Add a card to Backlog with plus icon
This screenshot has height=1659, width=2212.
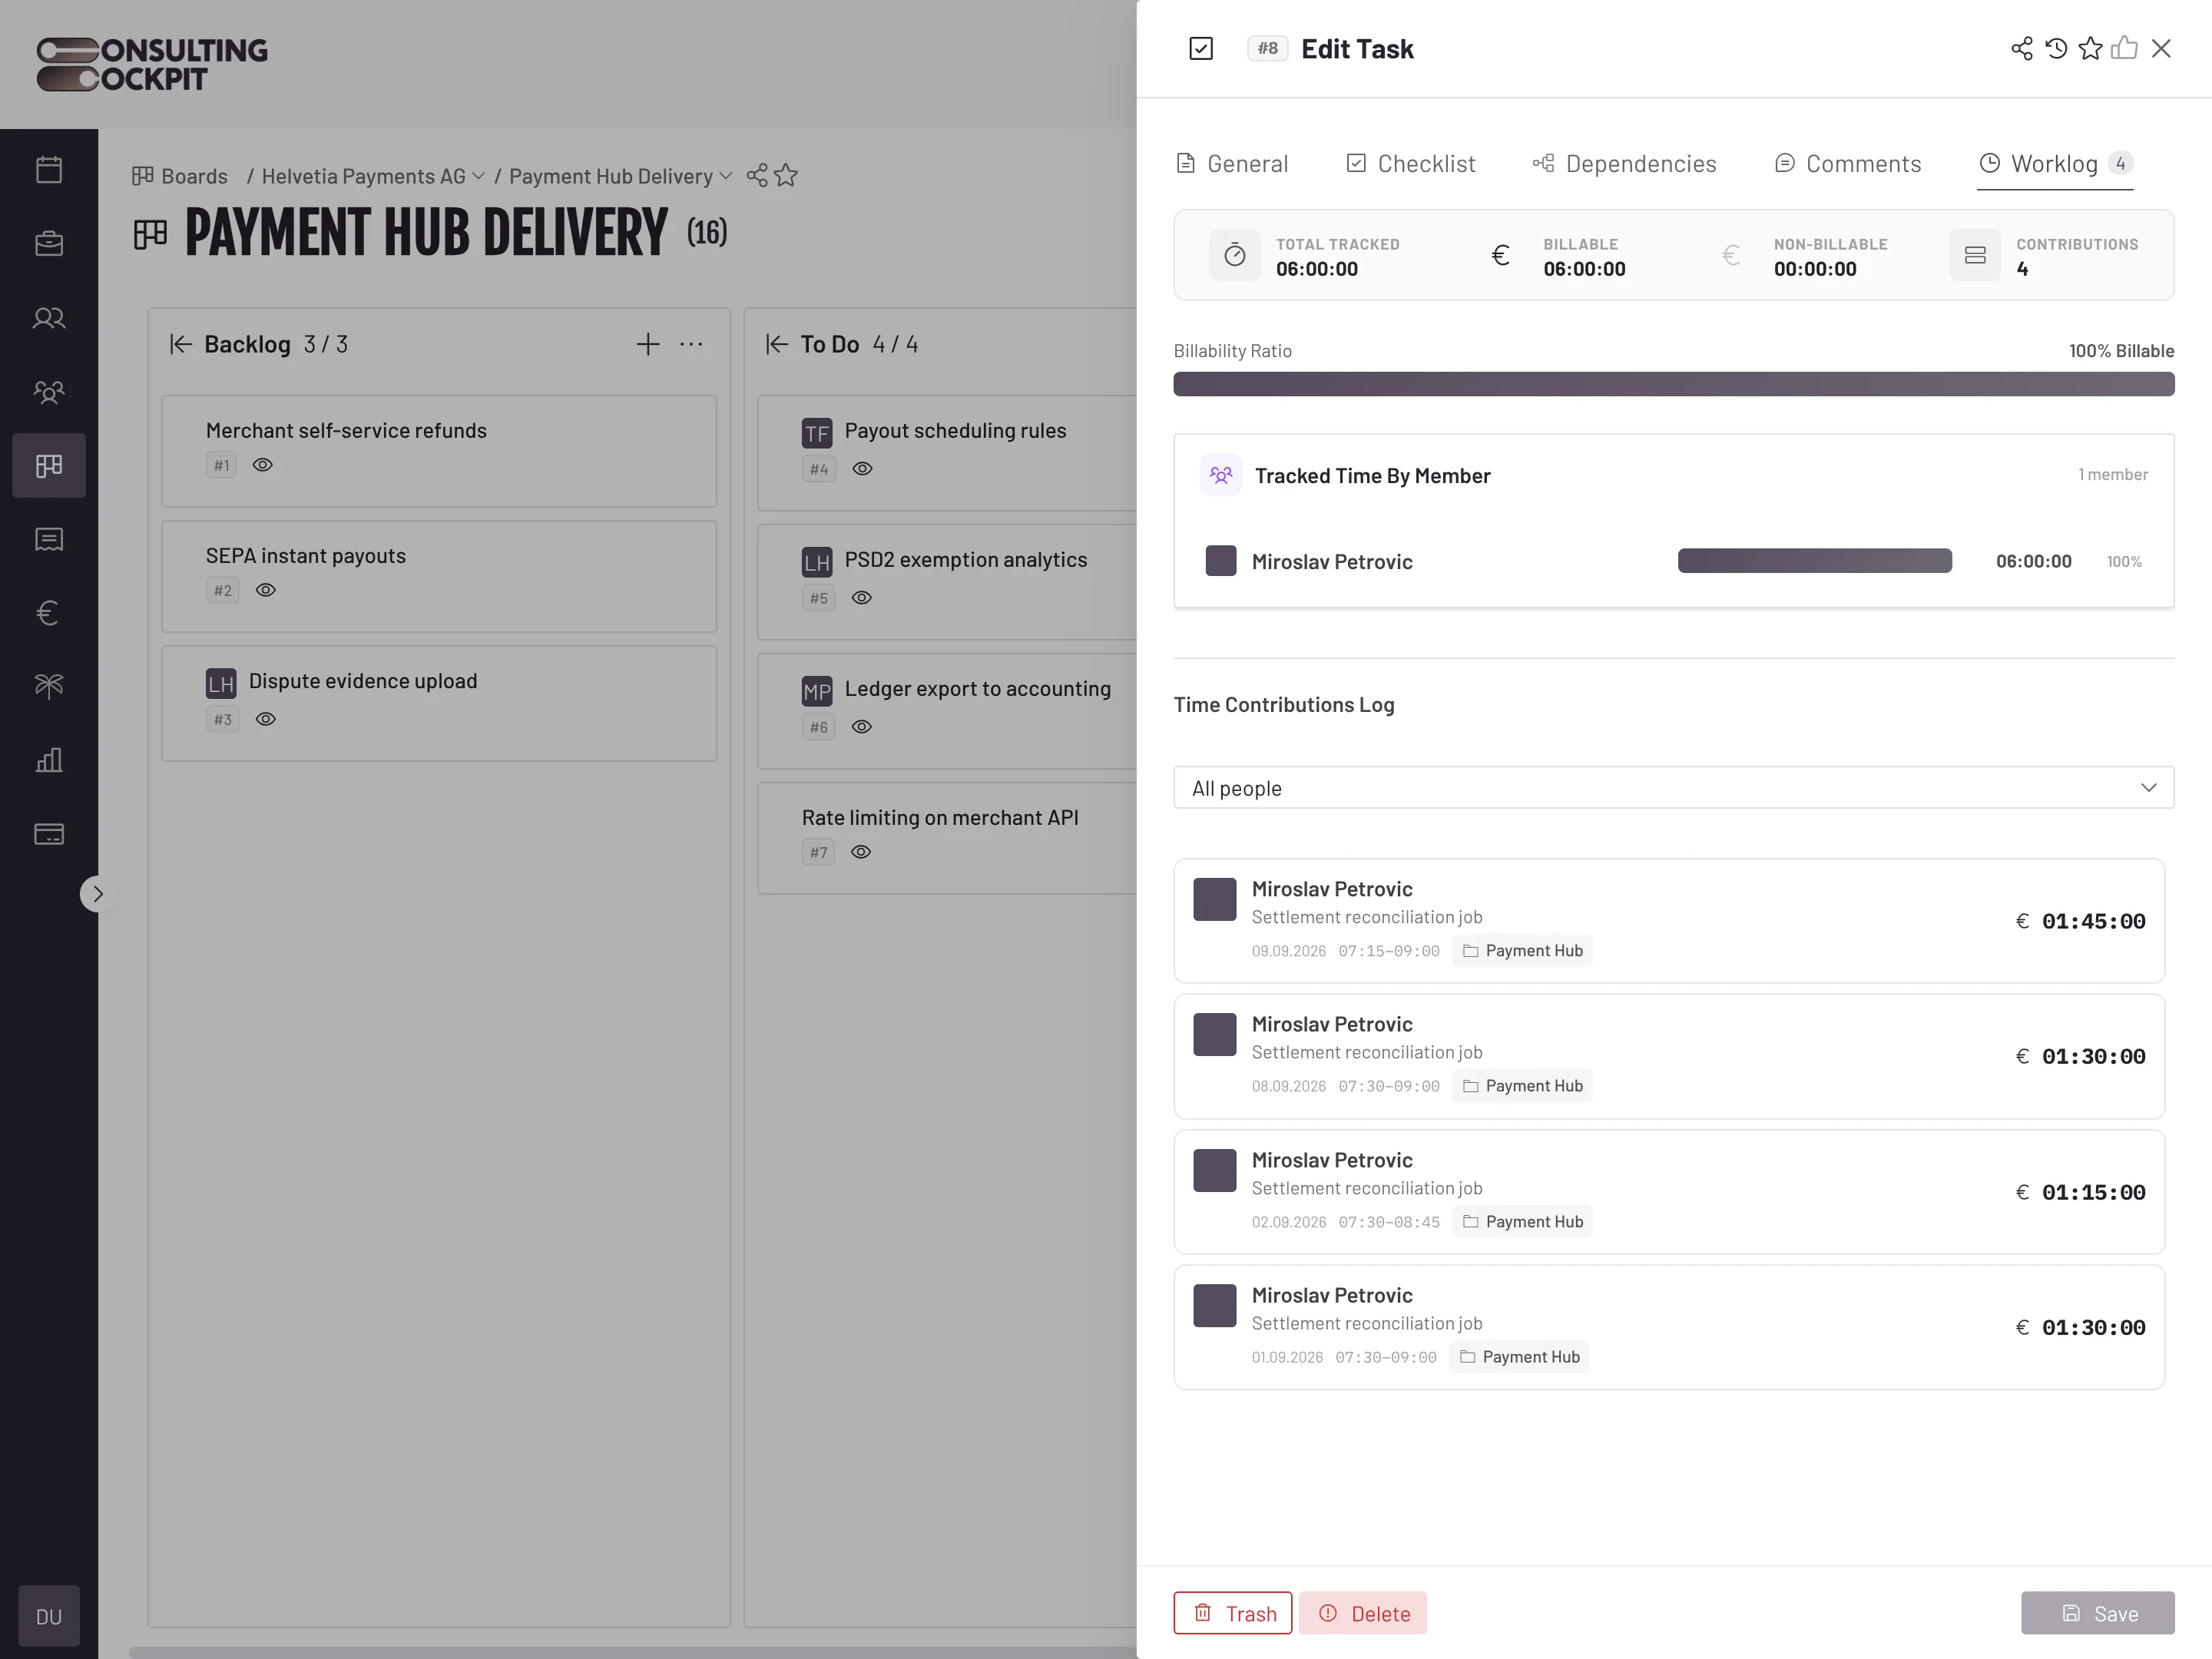(x=648, y=344)
